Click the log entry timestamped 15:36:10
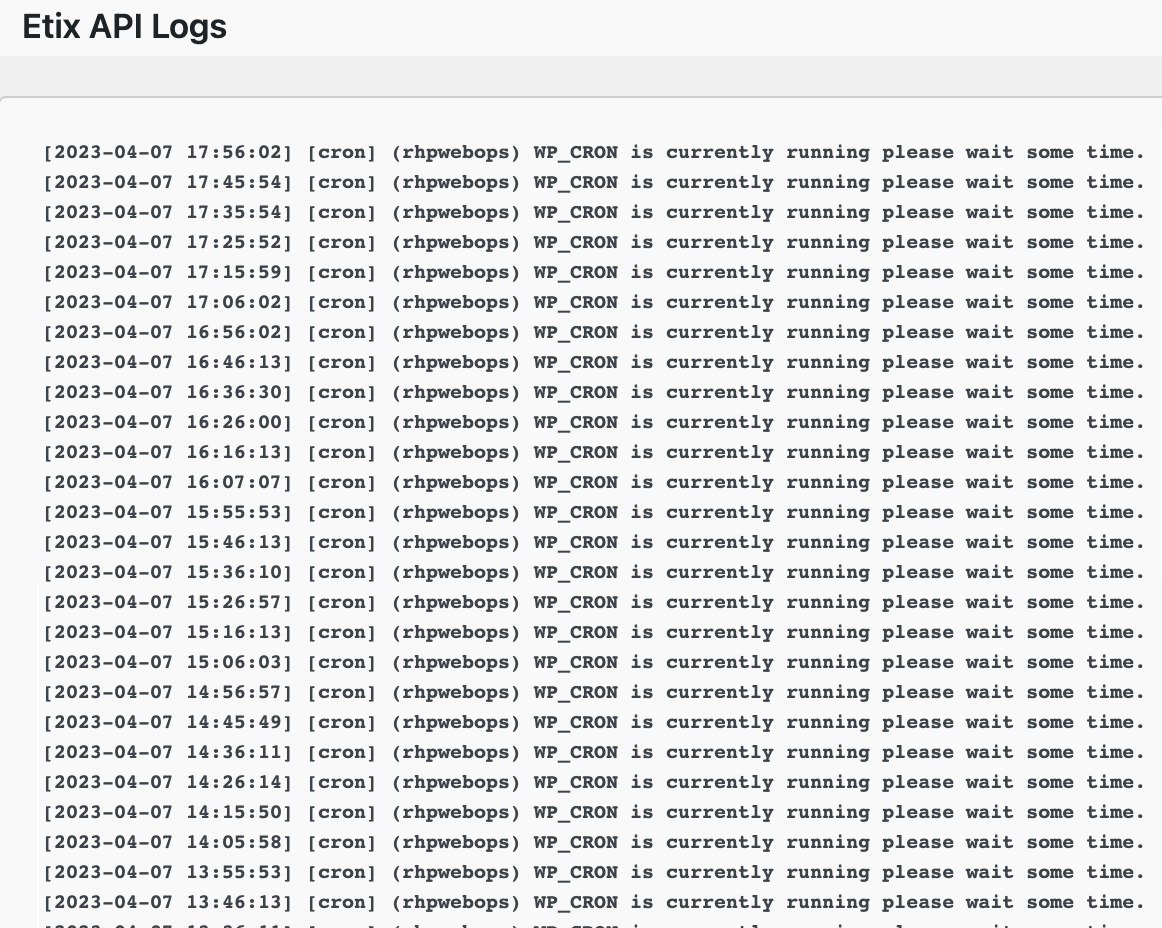Screen dimensions: 1162x928 [593, 573]
